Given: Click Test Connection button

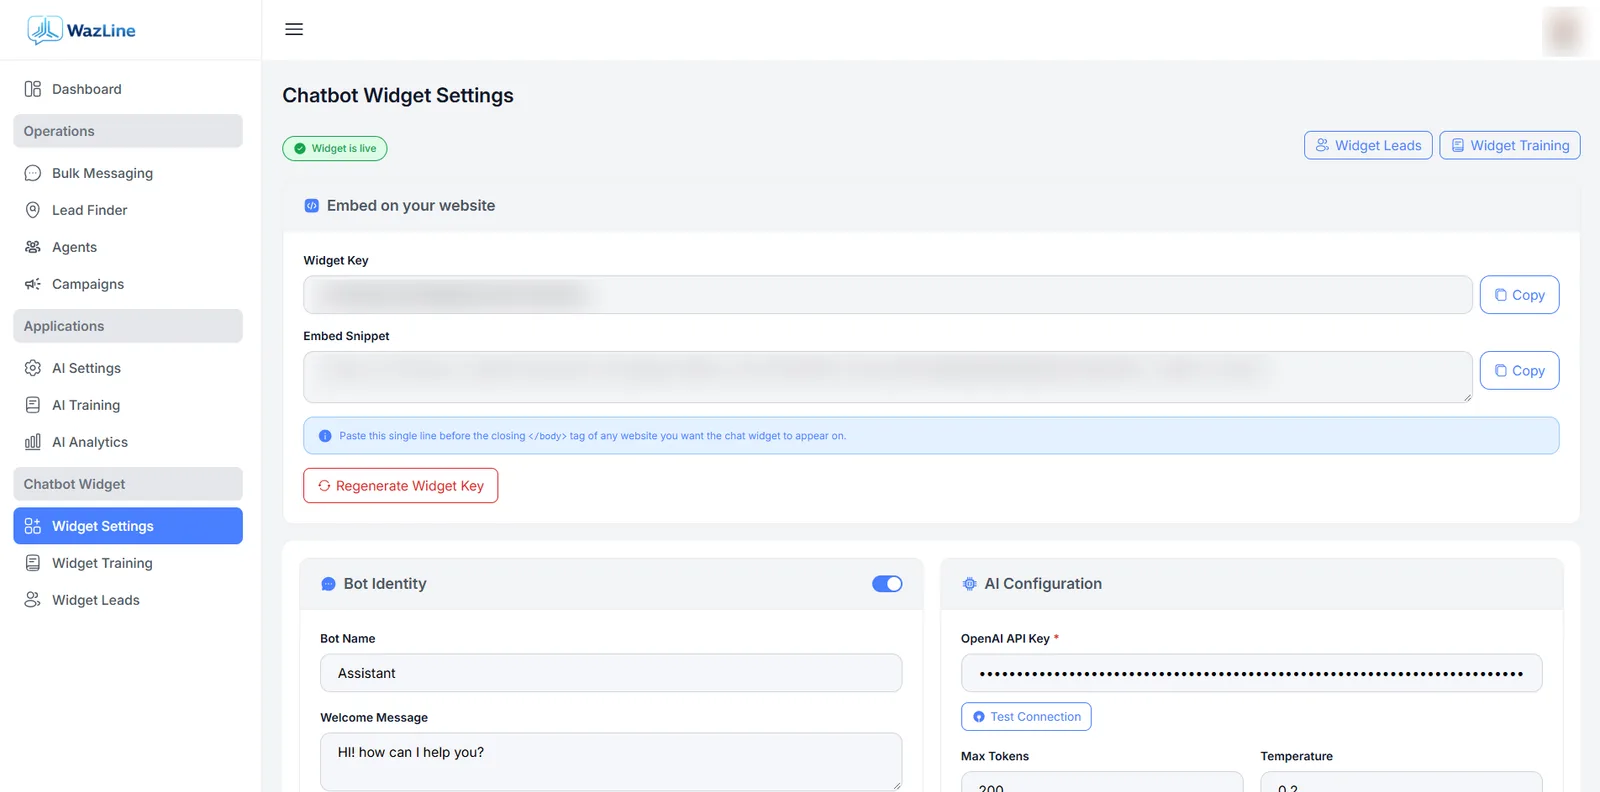Looking at the screenshot, I should (1026, 717).
